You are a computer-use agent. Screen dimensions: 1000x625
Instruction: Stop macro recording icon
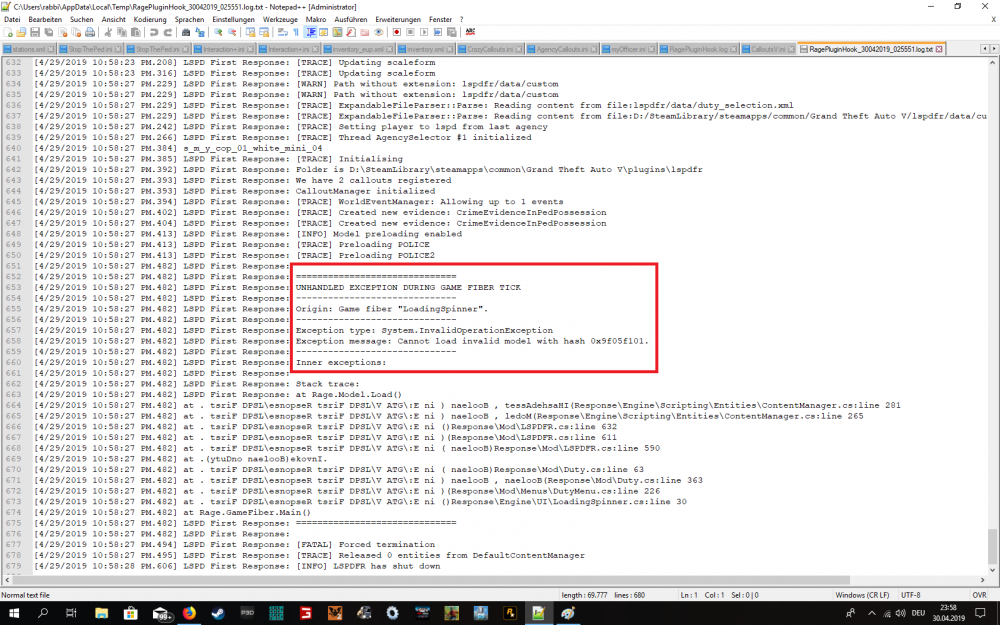(x=410, y=32)
